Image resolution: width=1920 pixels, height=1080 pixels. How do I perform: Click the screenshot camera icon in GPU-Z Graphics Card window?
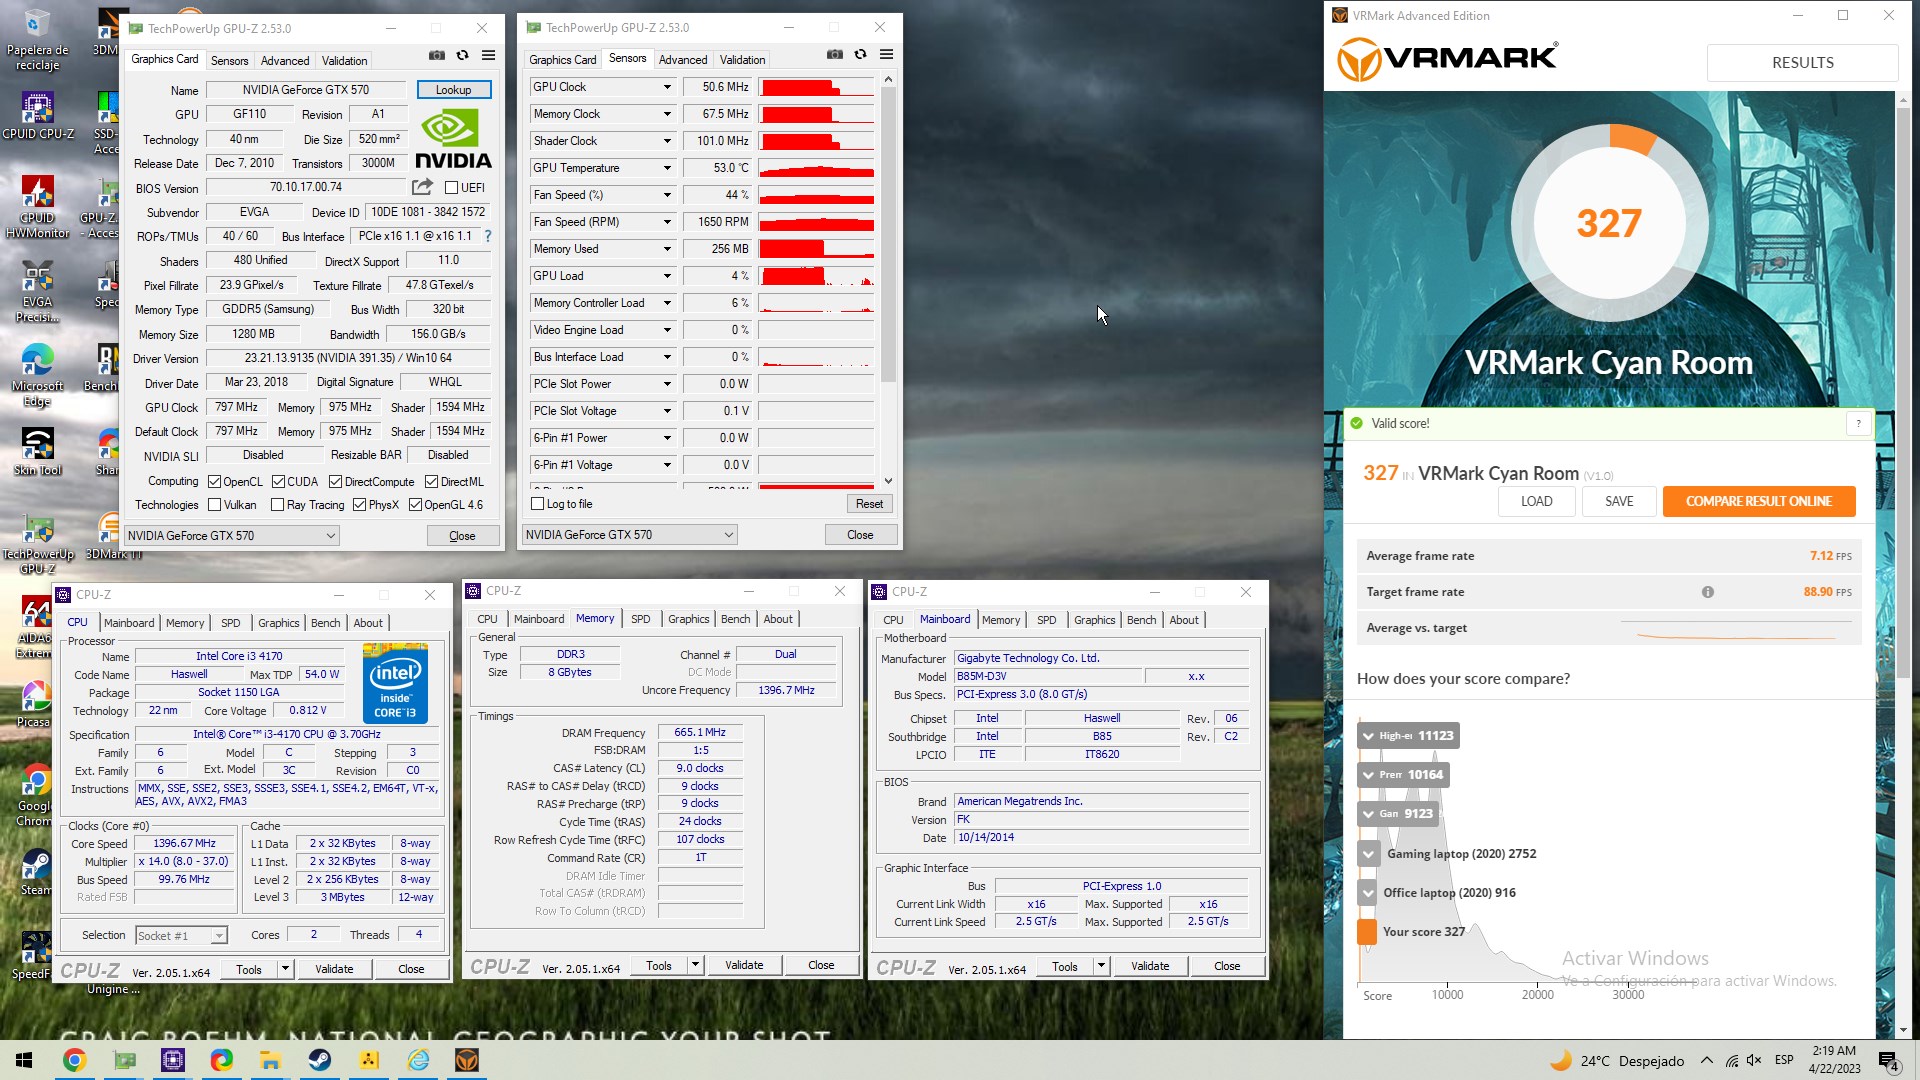(437, 56)
